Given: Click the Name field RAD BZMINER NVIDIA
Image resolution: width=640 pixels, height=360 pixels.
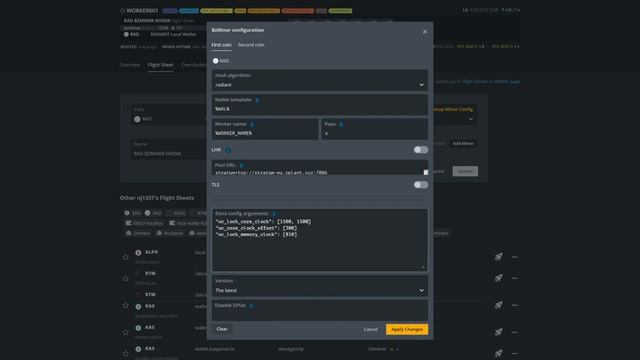Looking at the screenshot, I should coord(168,149).
